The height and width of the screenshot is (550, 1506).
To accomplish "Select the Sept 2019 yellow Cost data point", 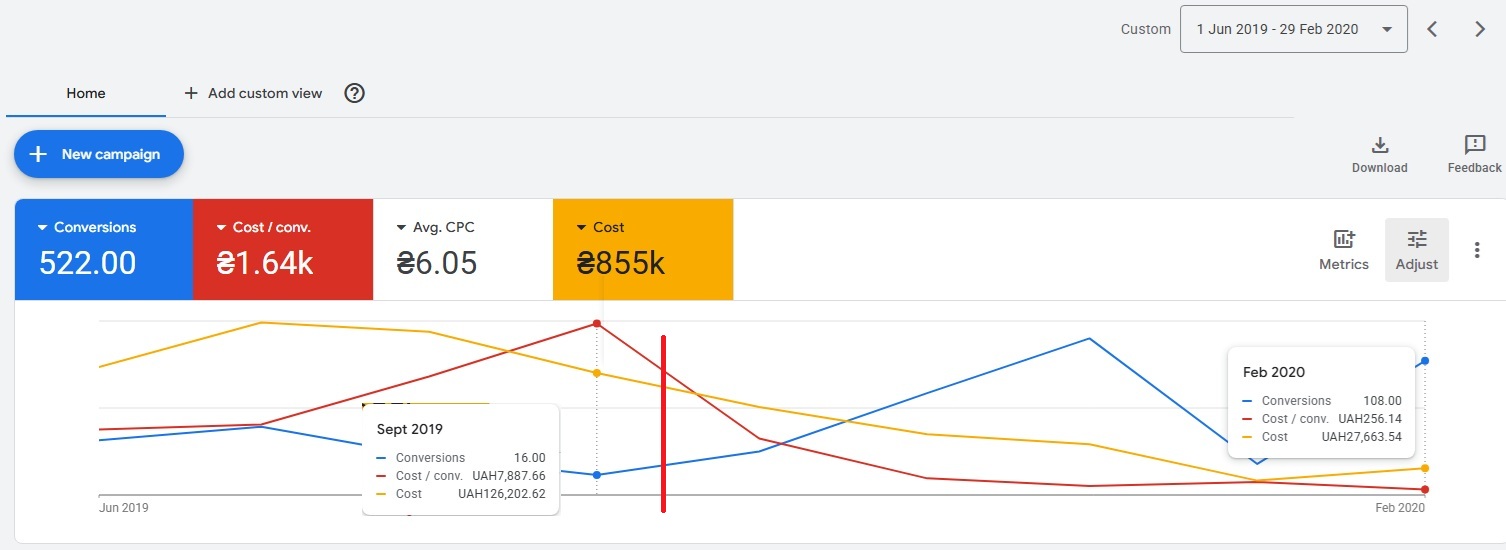I will pos(597,373).
